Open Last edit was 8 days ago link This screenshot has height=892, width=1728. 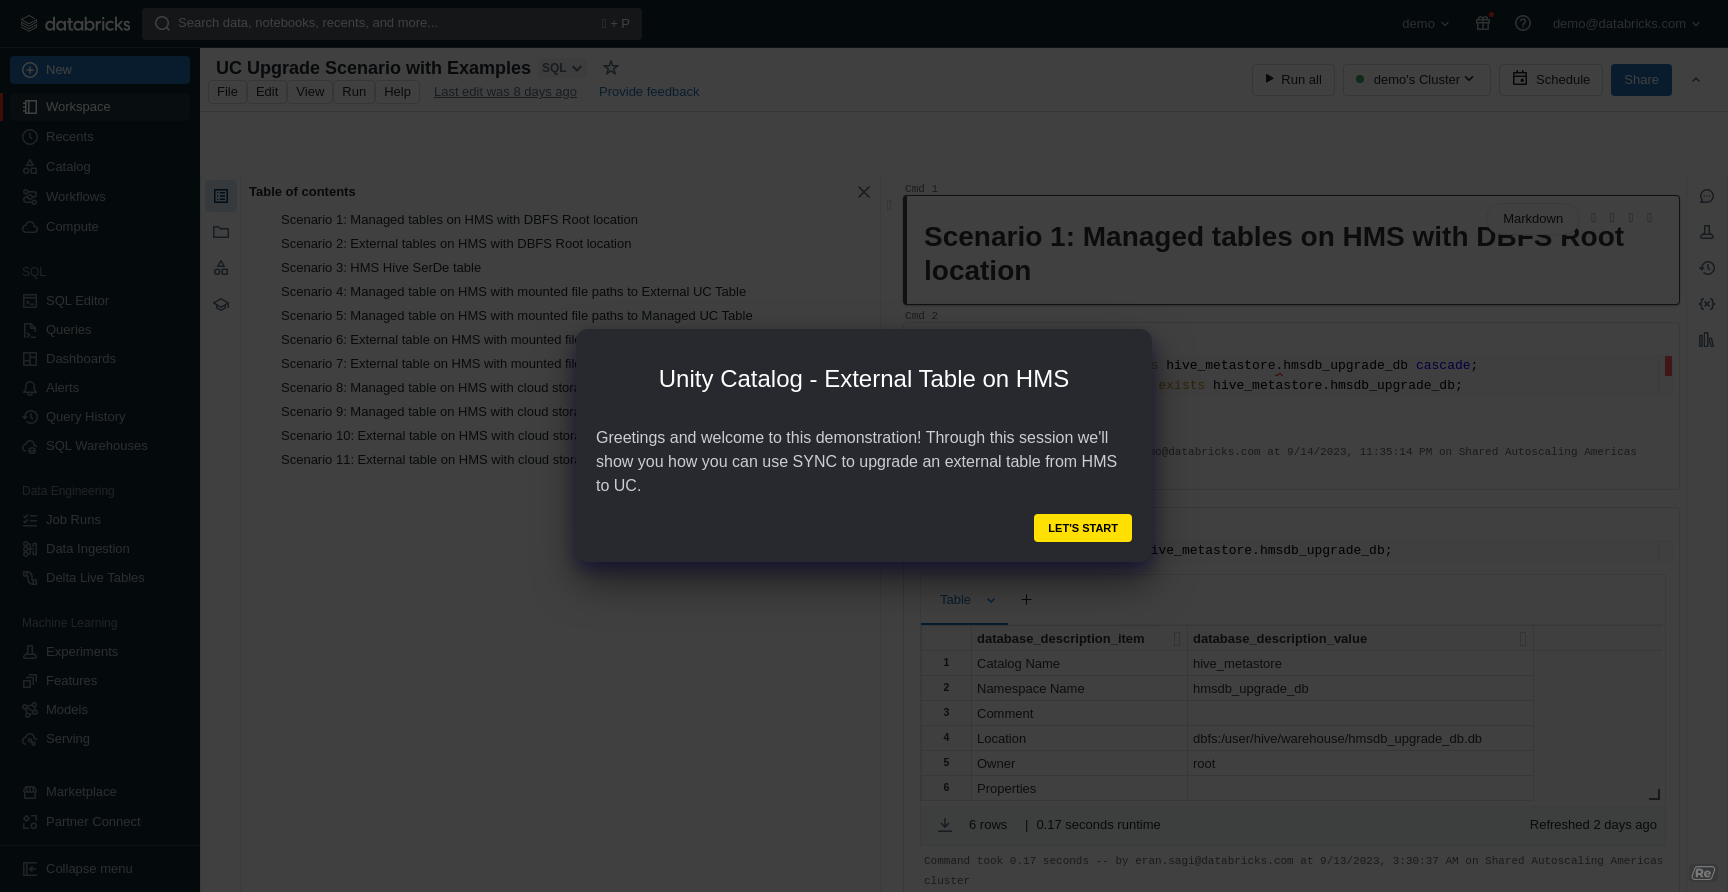pos(505,92)
